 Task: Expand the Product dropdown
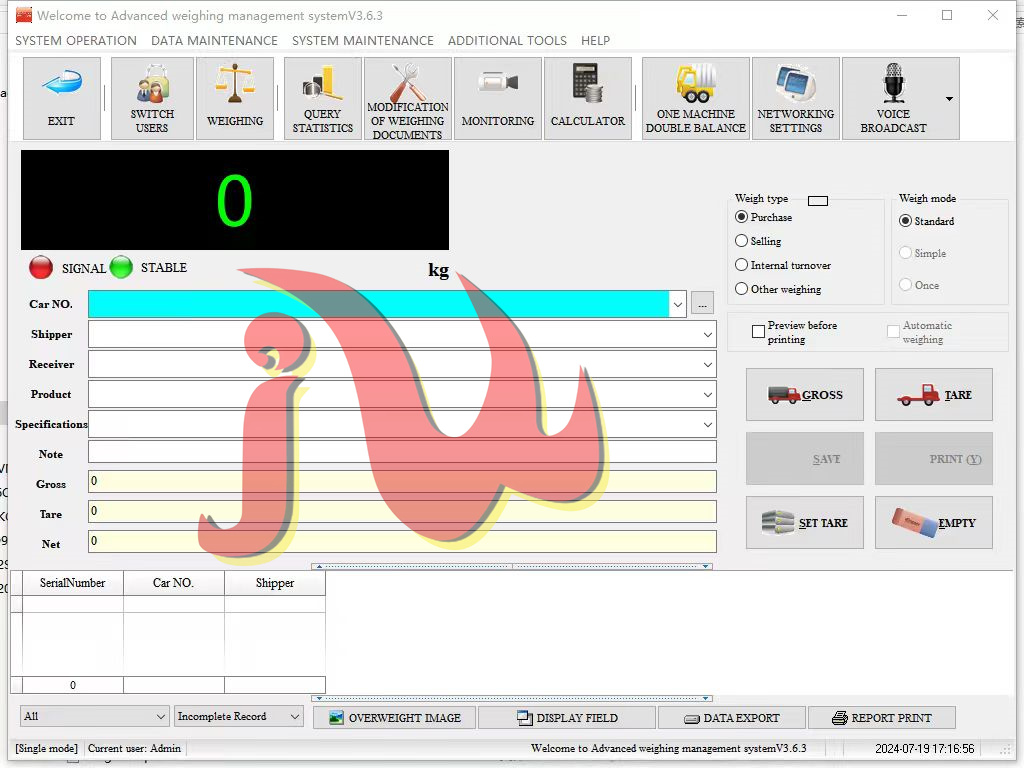[707, 394]
